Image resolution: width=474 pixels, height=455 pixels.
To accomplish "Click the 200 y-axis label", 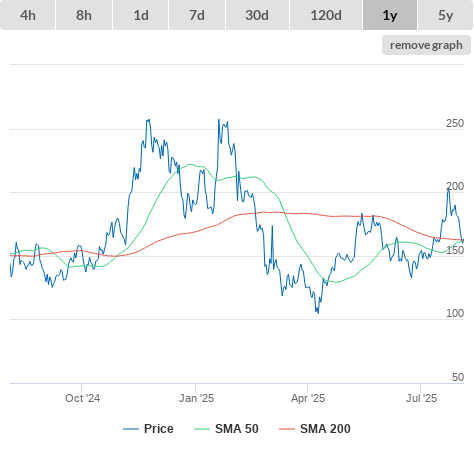I will click(455, 186).
